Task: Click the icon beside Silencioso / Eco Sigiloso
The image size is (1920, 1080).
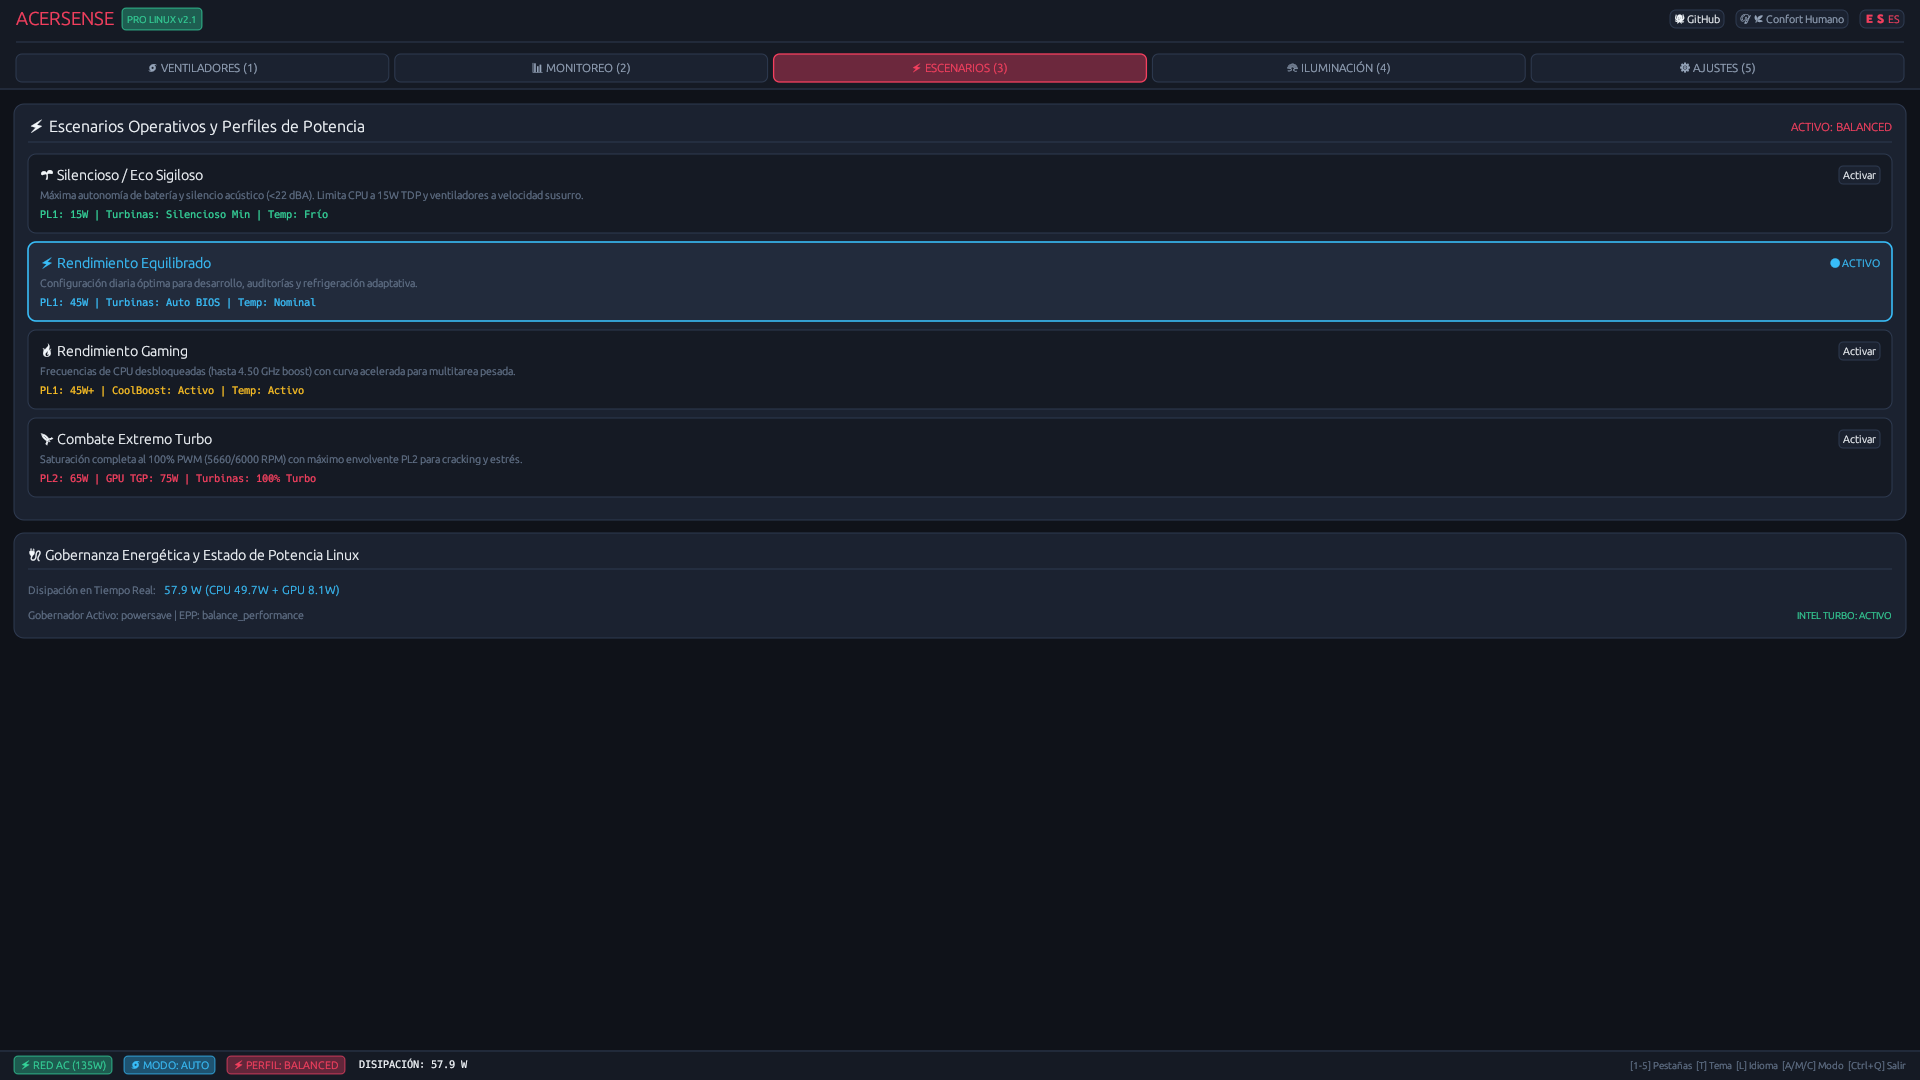Action: [x=46, y=175]
